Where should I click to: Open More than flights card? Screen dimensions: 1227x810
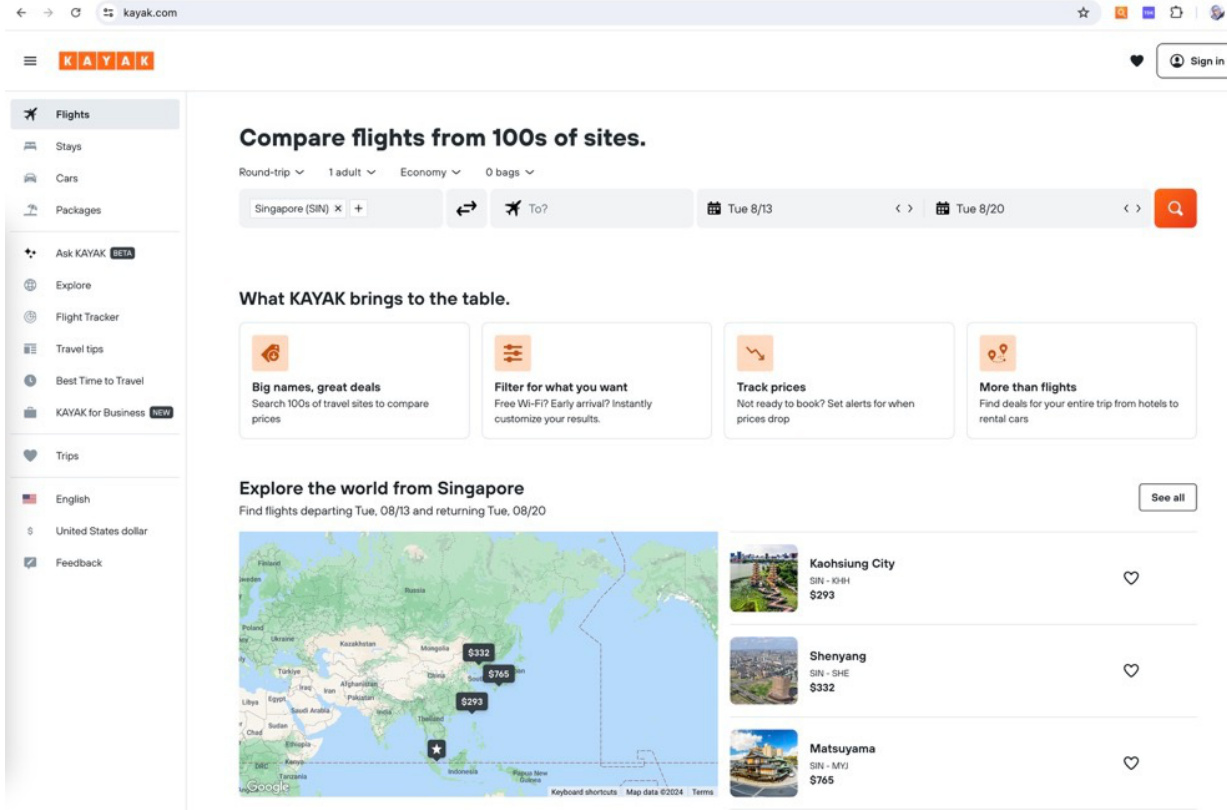pyautogui.click(x=1082, y=380)
